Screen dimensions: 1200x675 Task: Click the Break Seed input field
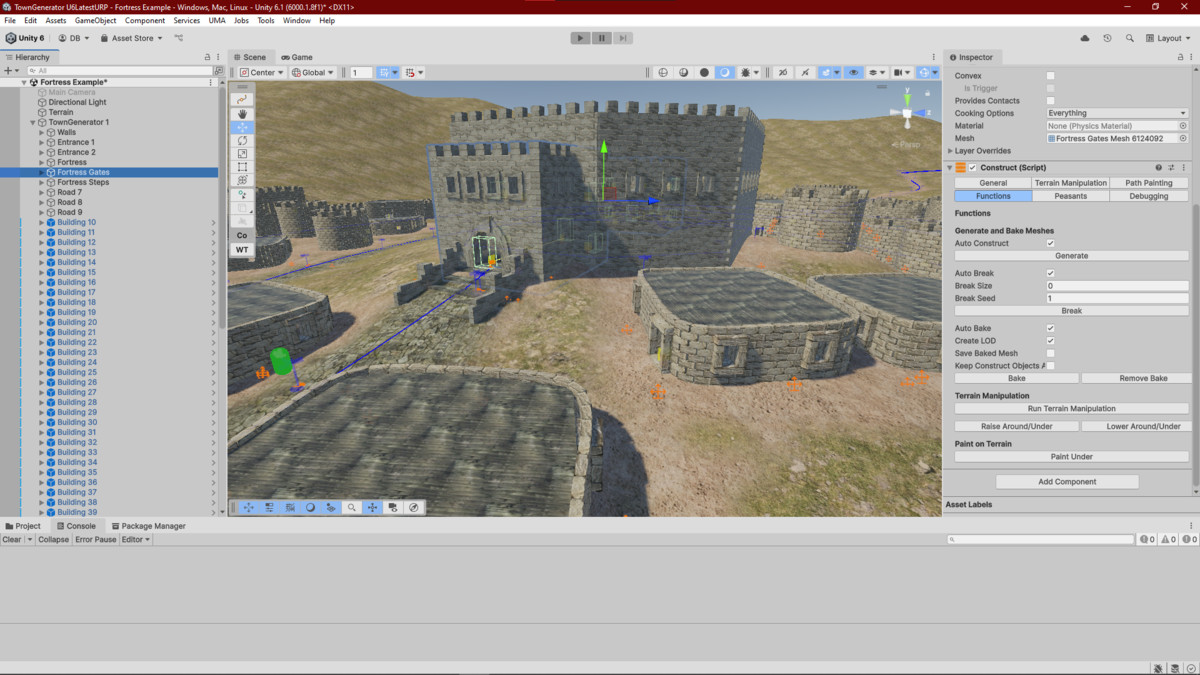pos(1117,298)
